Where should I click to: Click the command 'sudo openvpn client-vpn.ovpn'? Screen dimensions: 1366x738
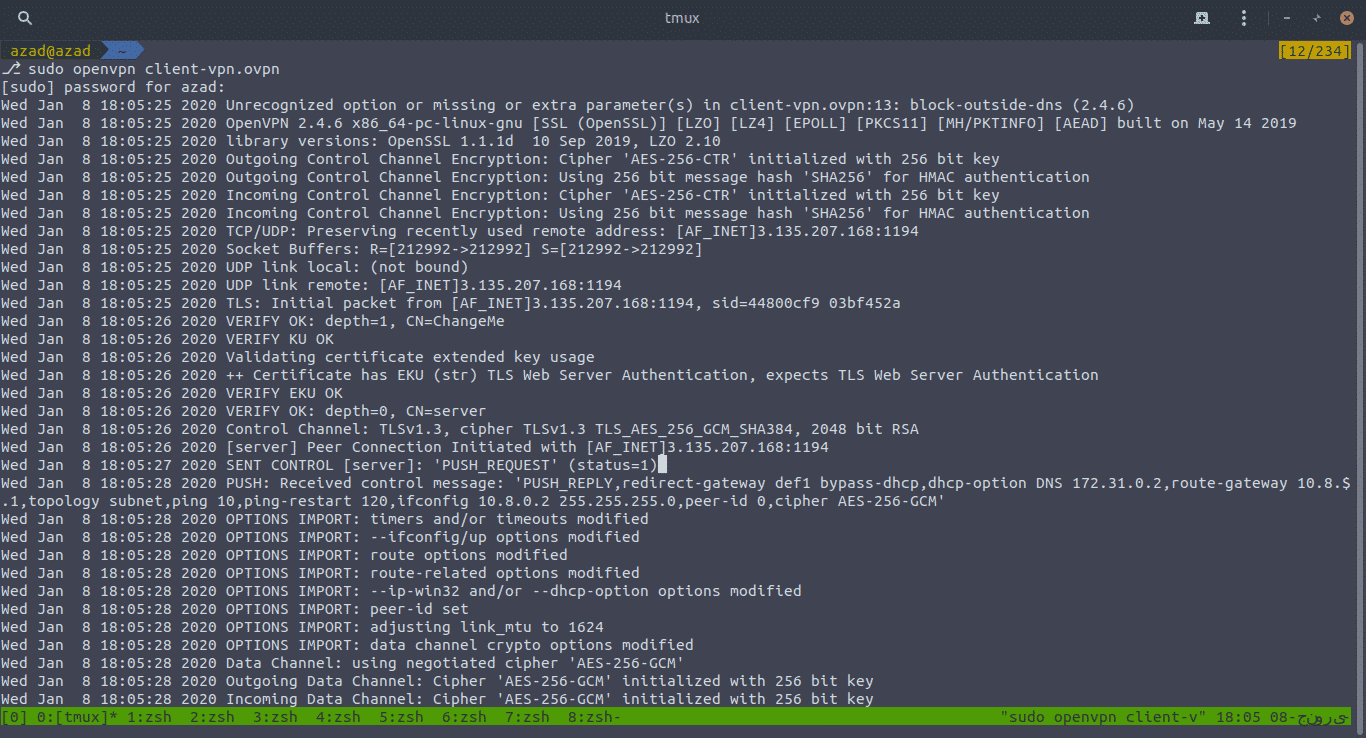pos(154,69)
